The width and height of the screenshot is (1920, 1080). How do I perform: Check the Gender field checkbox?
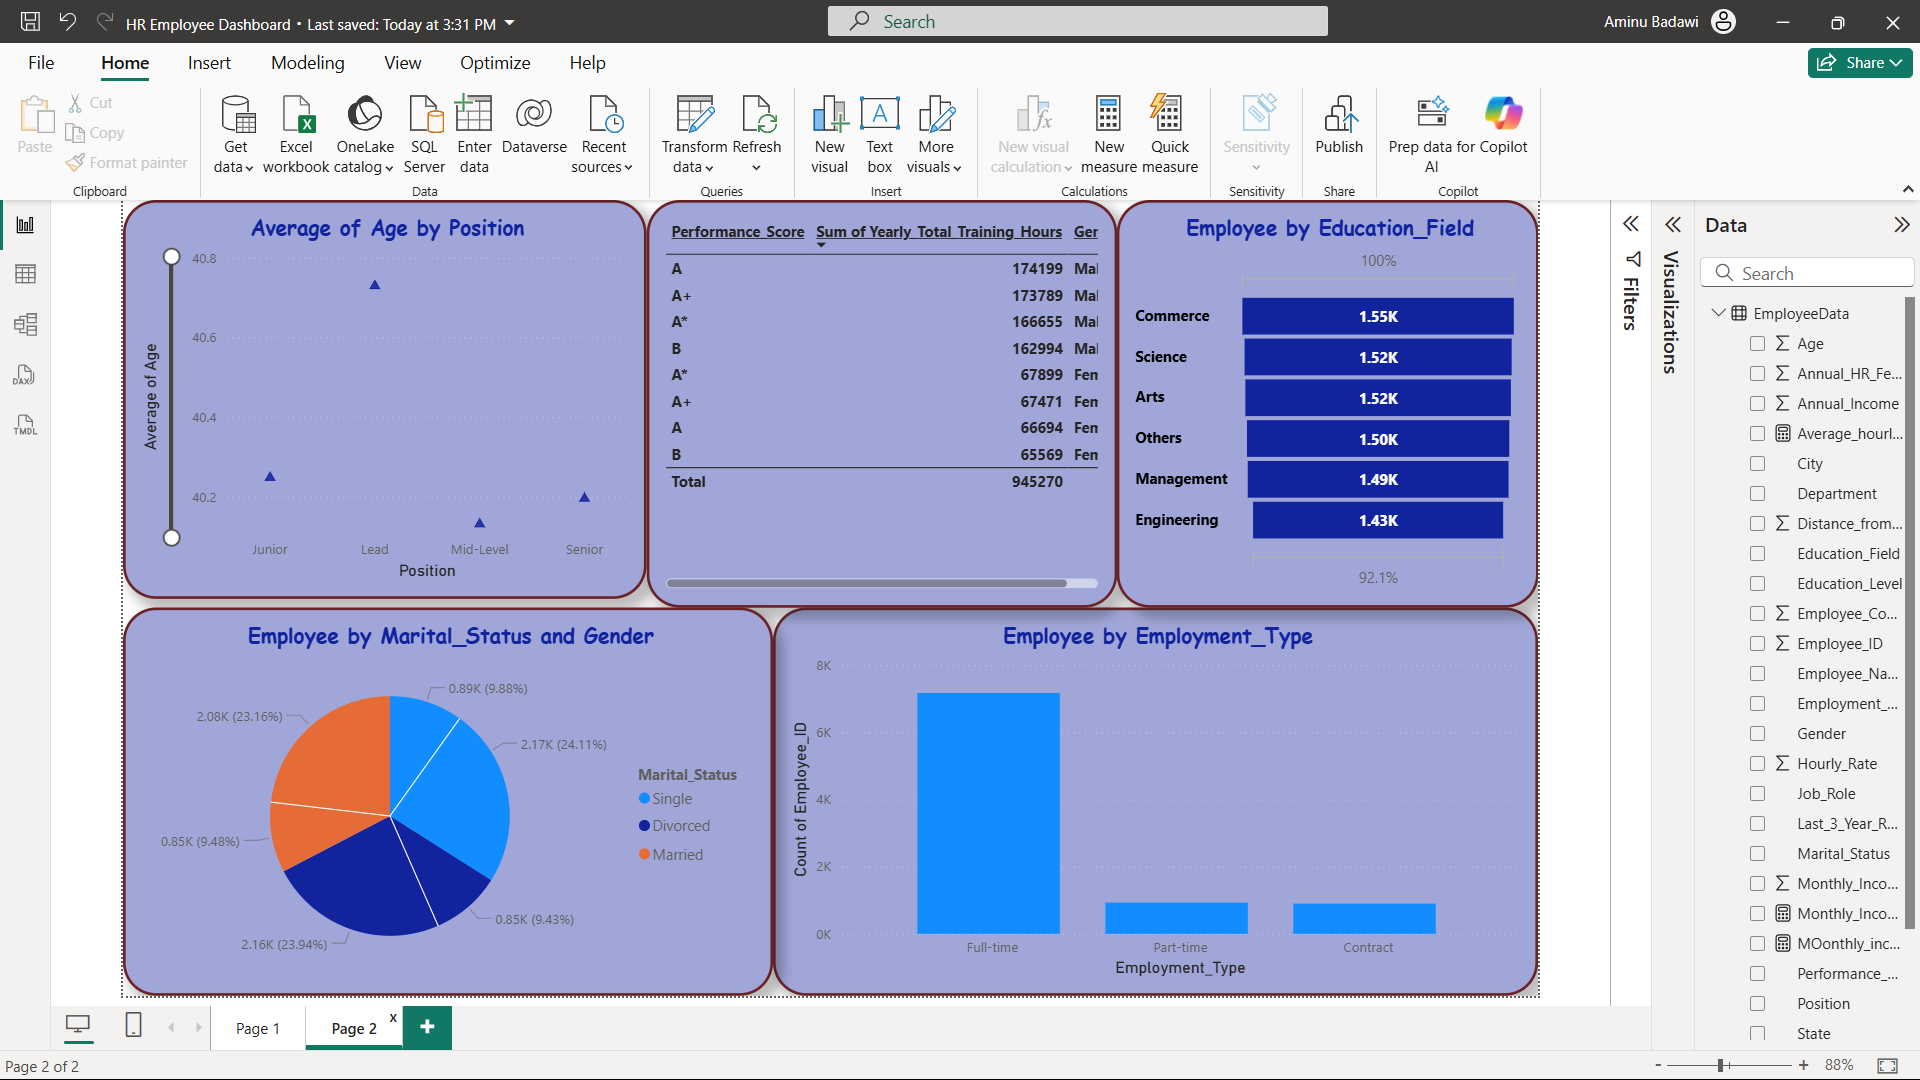click(1758, 733)
